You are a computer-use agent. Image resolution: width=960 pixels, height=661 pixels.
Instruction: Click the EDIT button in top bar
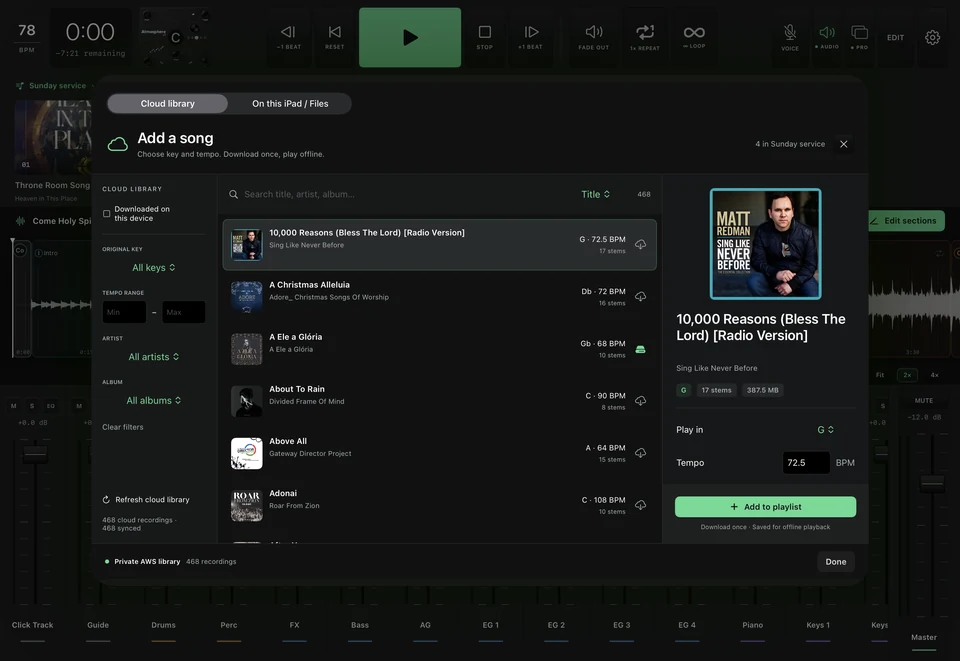[895, 37]
